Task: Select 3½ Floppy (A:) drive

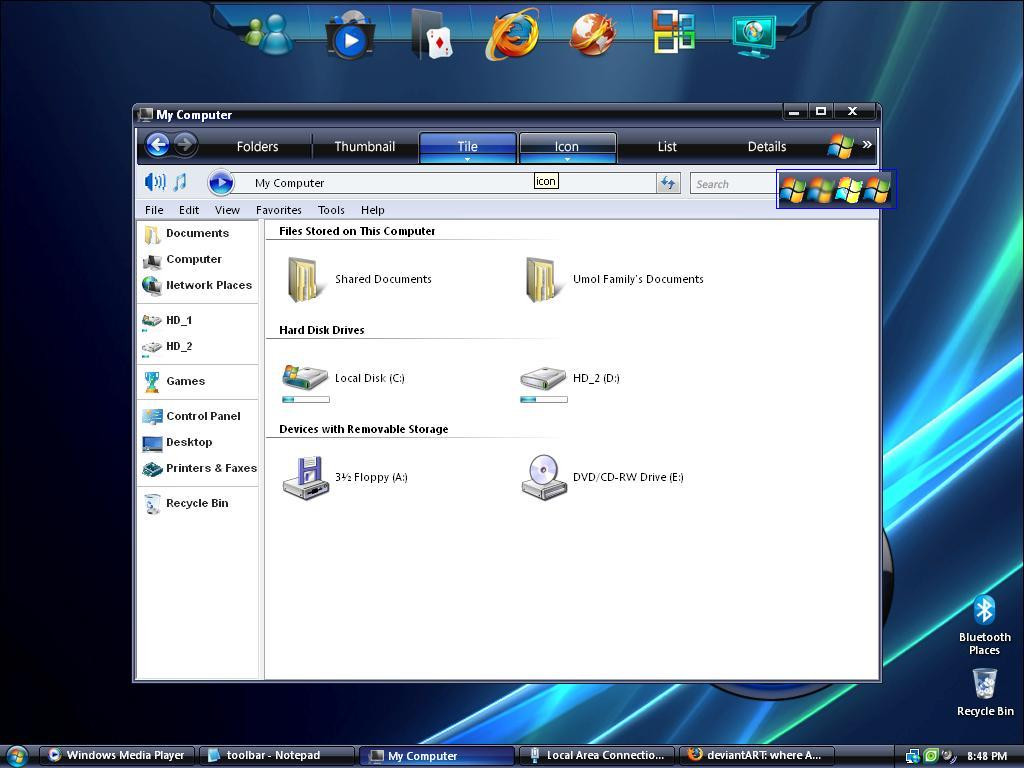Action: [345, 477]
